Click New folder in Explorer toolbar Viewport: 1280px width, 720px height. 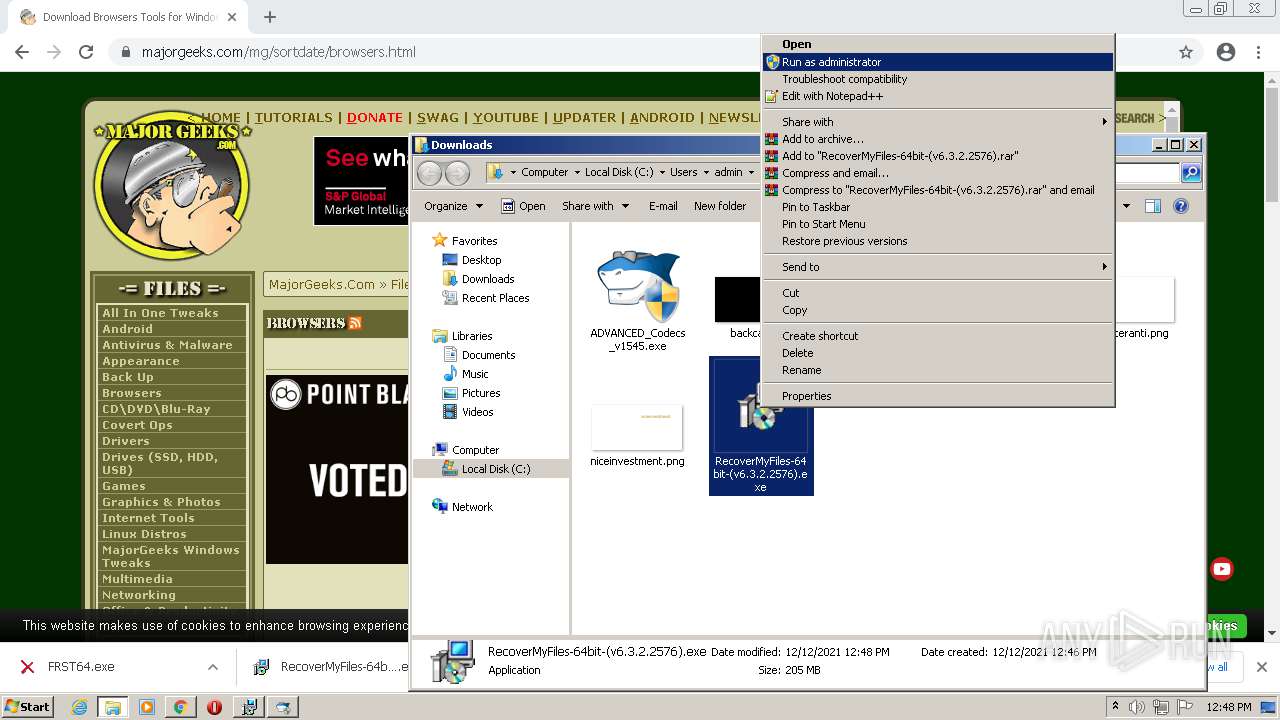720,206
